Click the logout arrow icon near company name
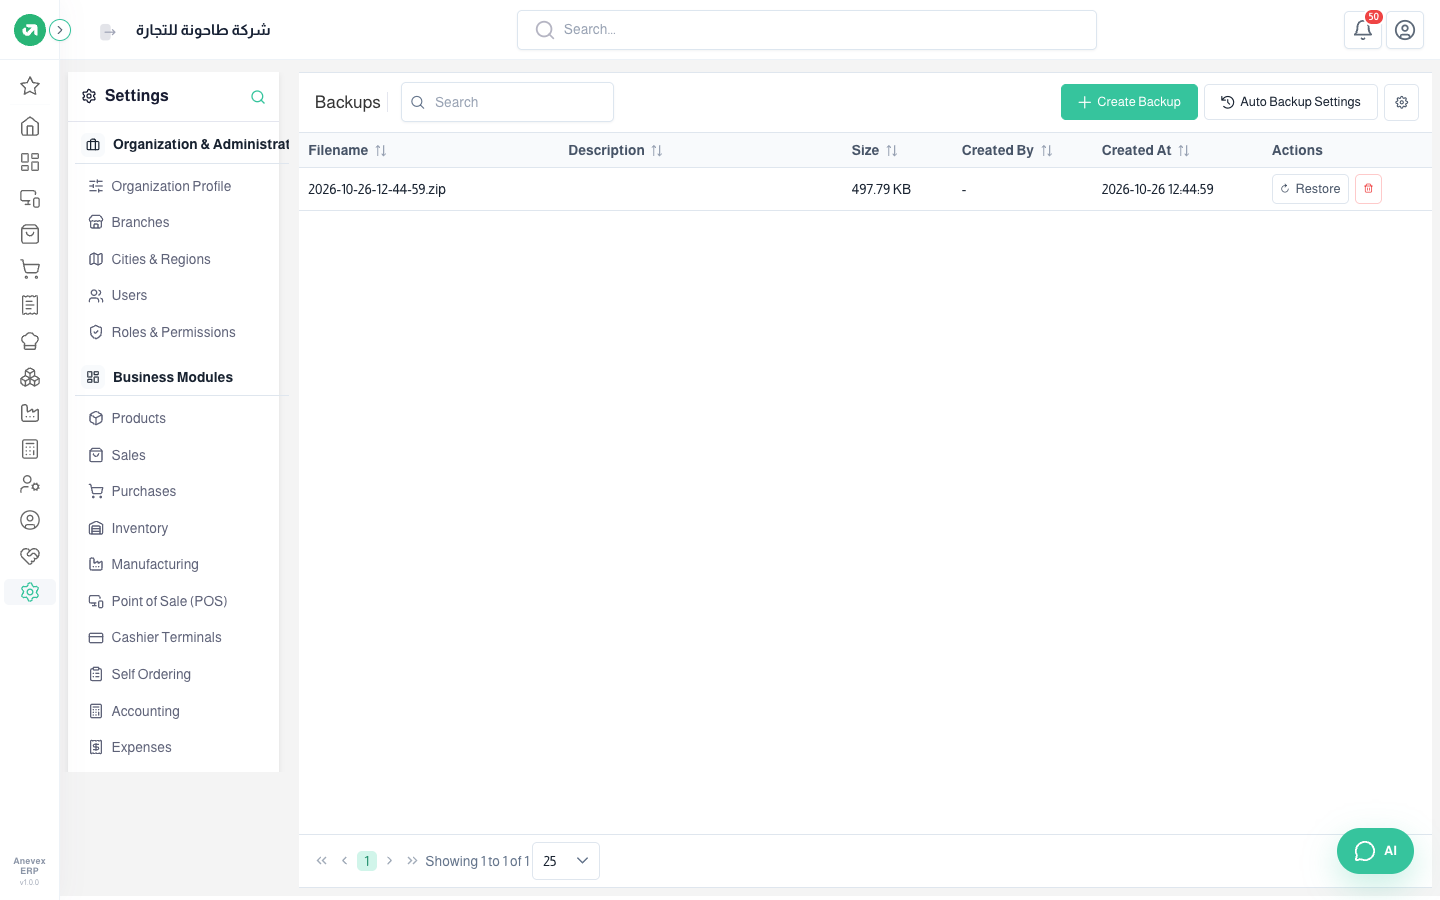 (x=108, y=32)
